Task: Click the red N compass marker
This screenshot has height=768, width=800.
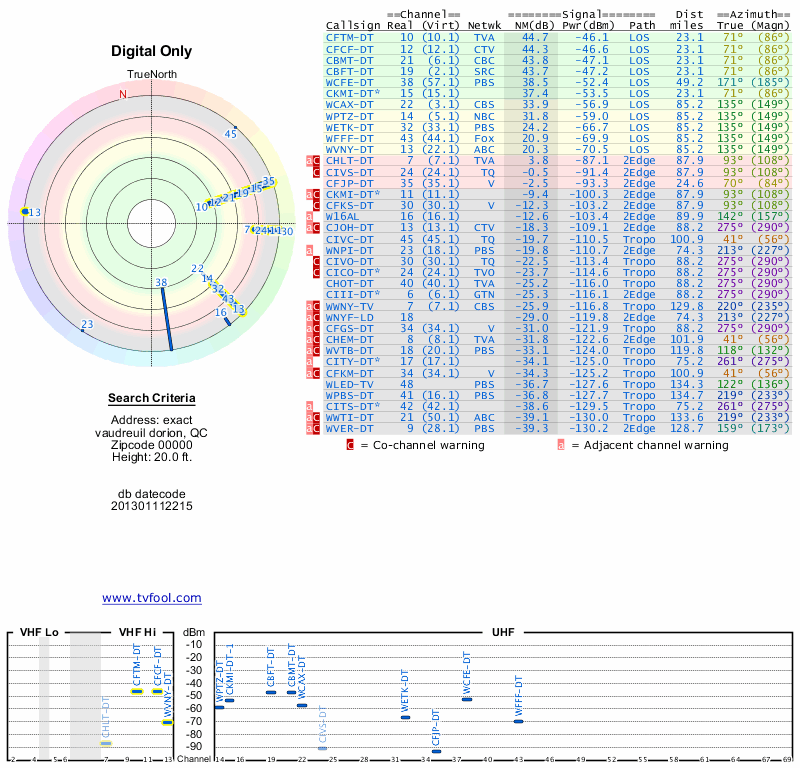Action: click(123, 95)
